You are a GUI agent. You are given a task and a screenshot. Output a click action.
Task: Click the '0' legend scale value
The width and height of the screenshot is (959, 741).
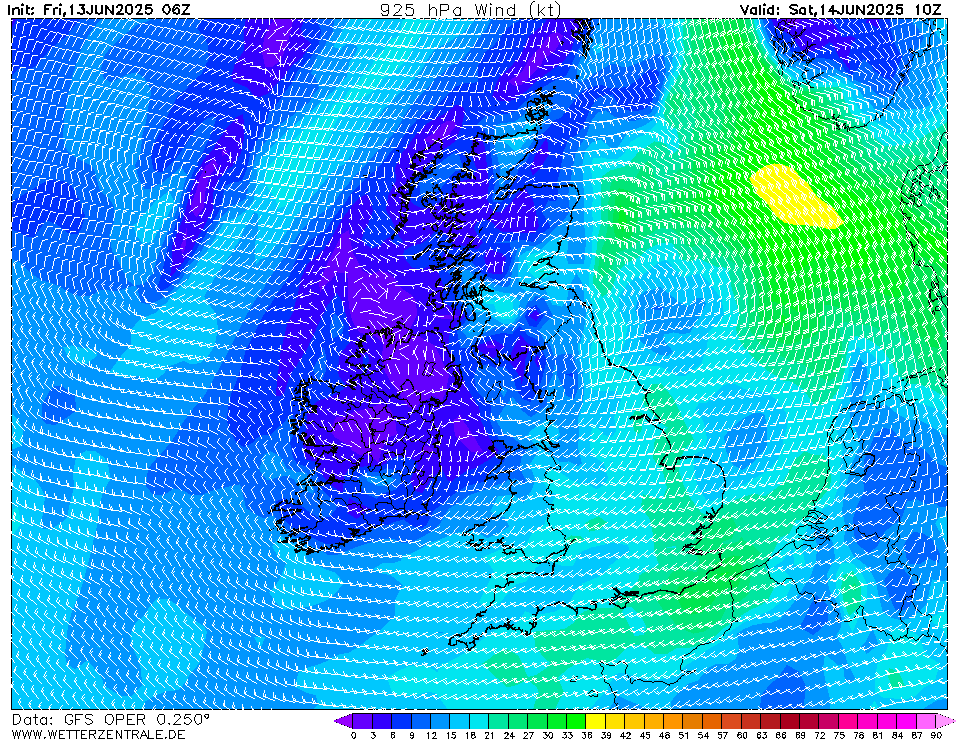point(354,735)
